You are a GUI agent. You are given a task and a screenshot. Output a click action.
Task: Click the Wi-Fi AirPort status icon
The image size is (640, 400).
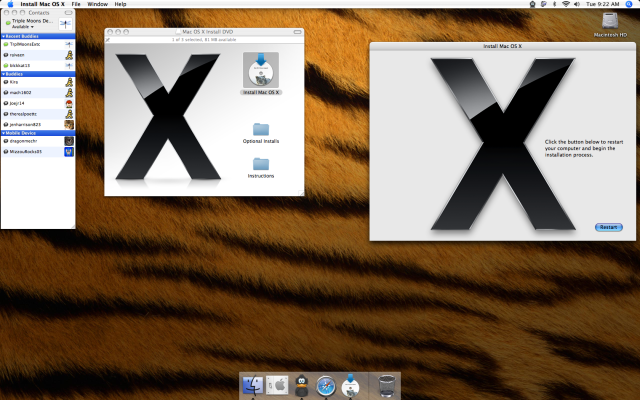(x=566, y=4)
